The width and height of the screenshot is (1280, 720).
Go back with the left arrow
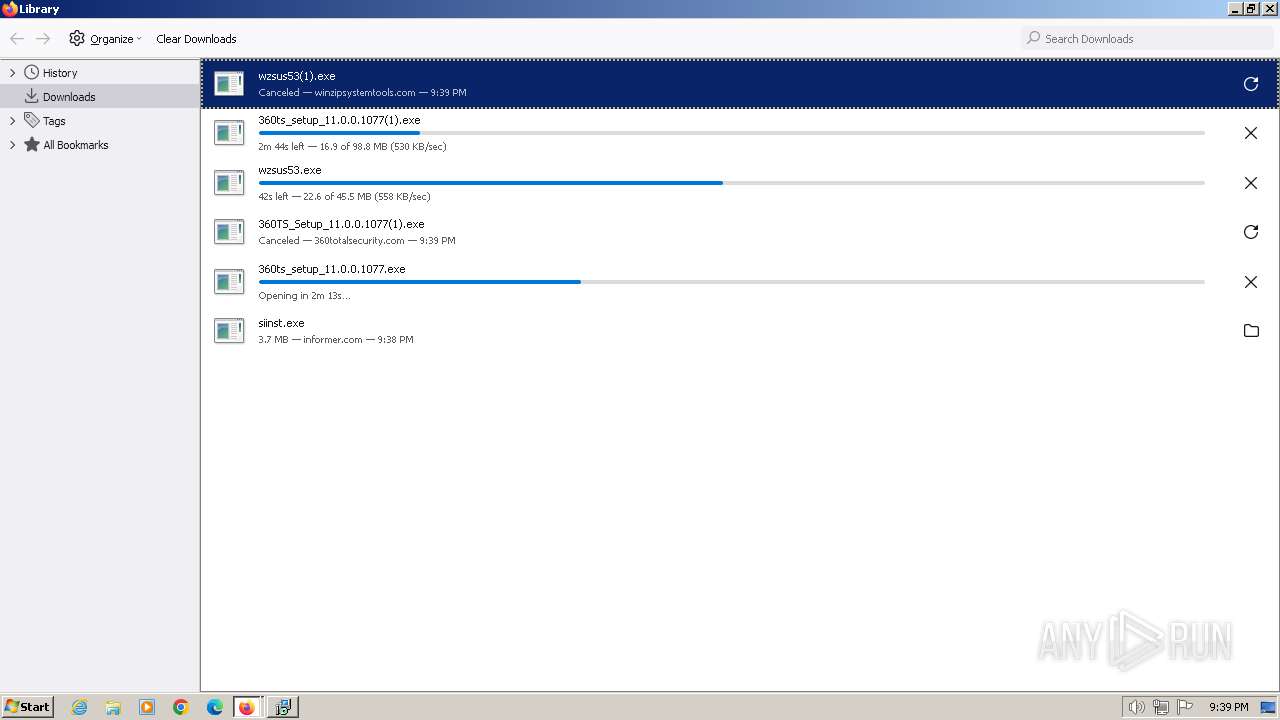[x=17, y=39]
